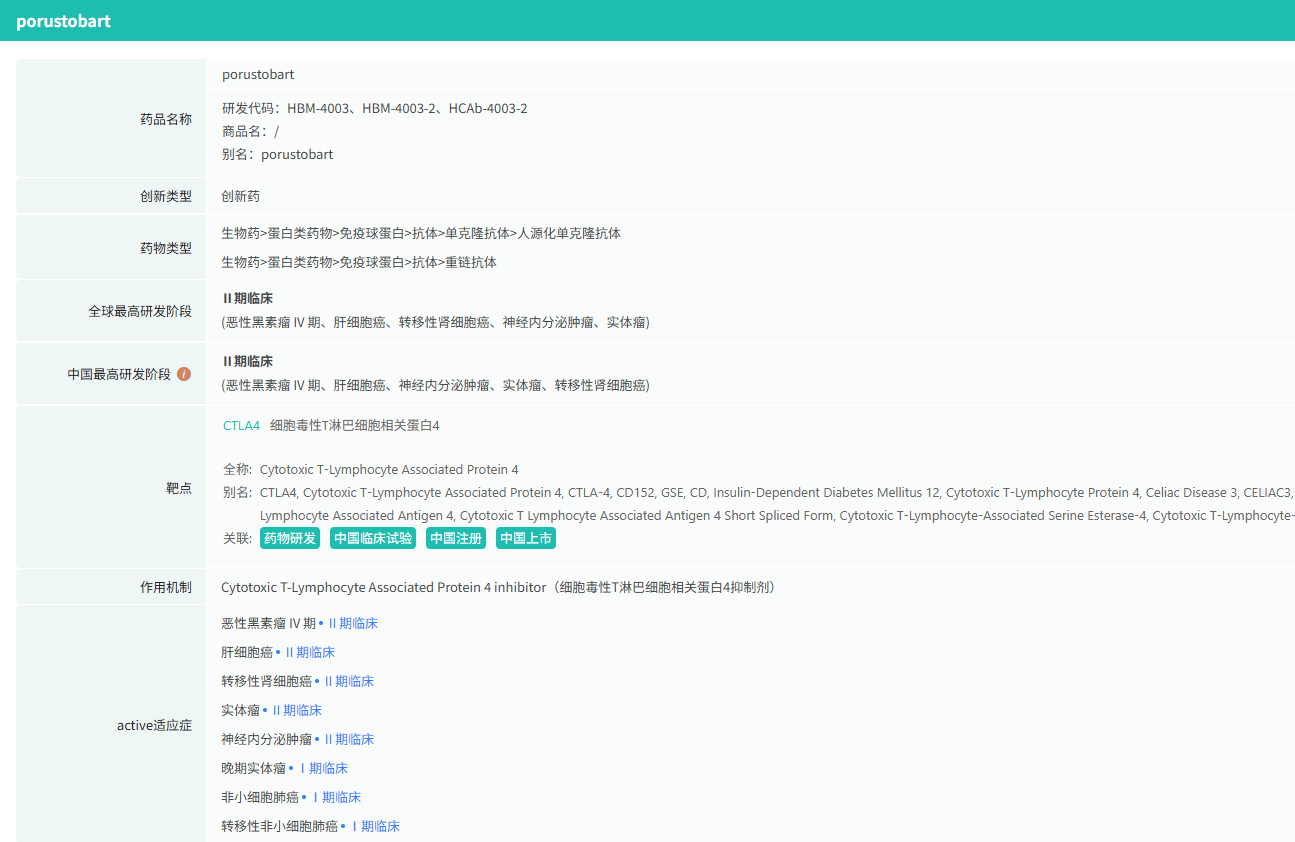1295x842 pixels.
Task: Click the 中国上市 tag button
Action: tap(526, 539)
